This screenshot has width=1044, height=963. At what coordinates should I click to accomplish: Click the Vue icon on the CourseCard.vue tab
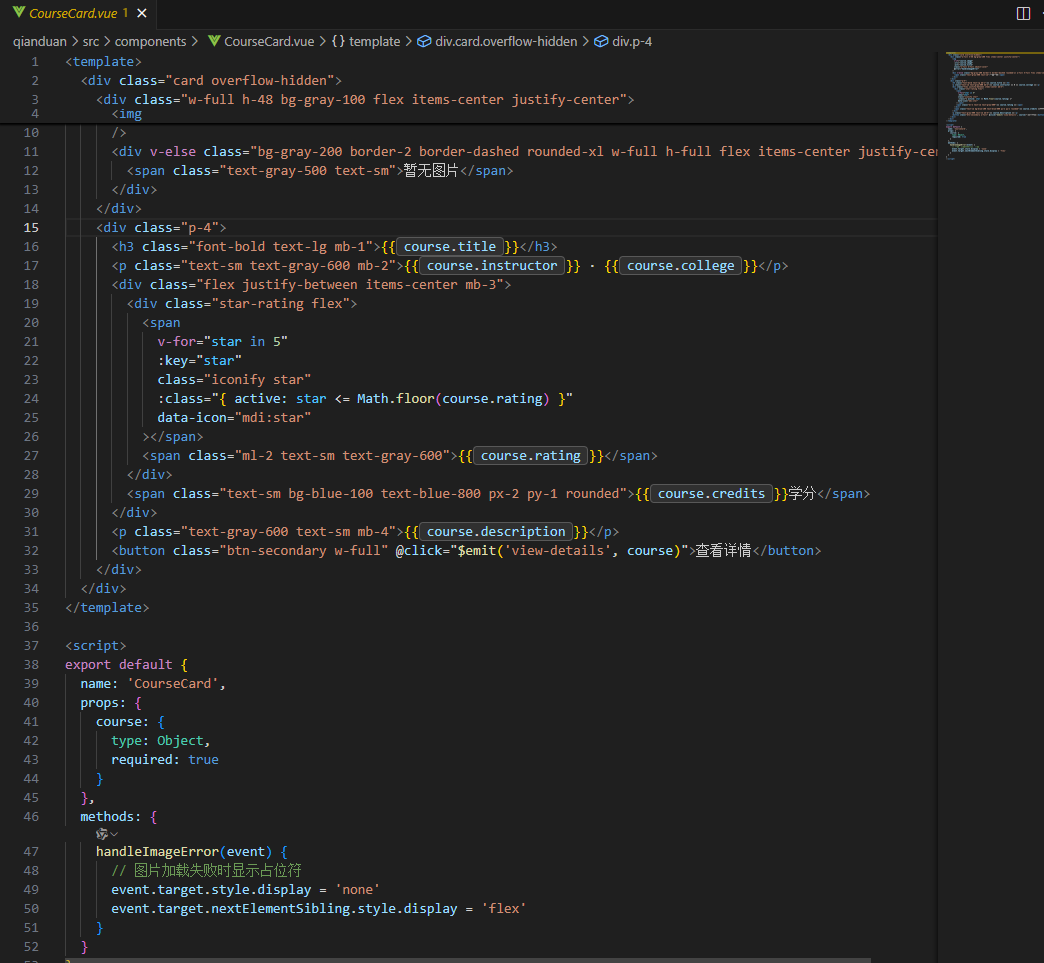pyautogui.click(x=19, y=13)
